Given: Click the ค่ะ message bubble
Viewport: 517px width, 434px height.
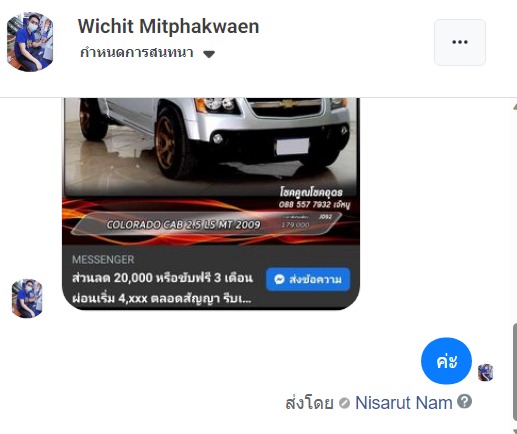Looking at the screenshot, I should [x=446, y=361].
